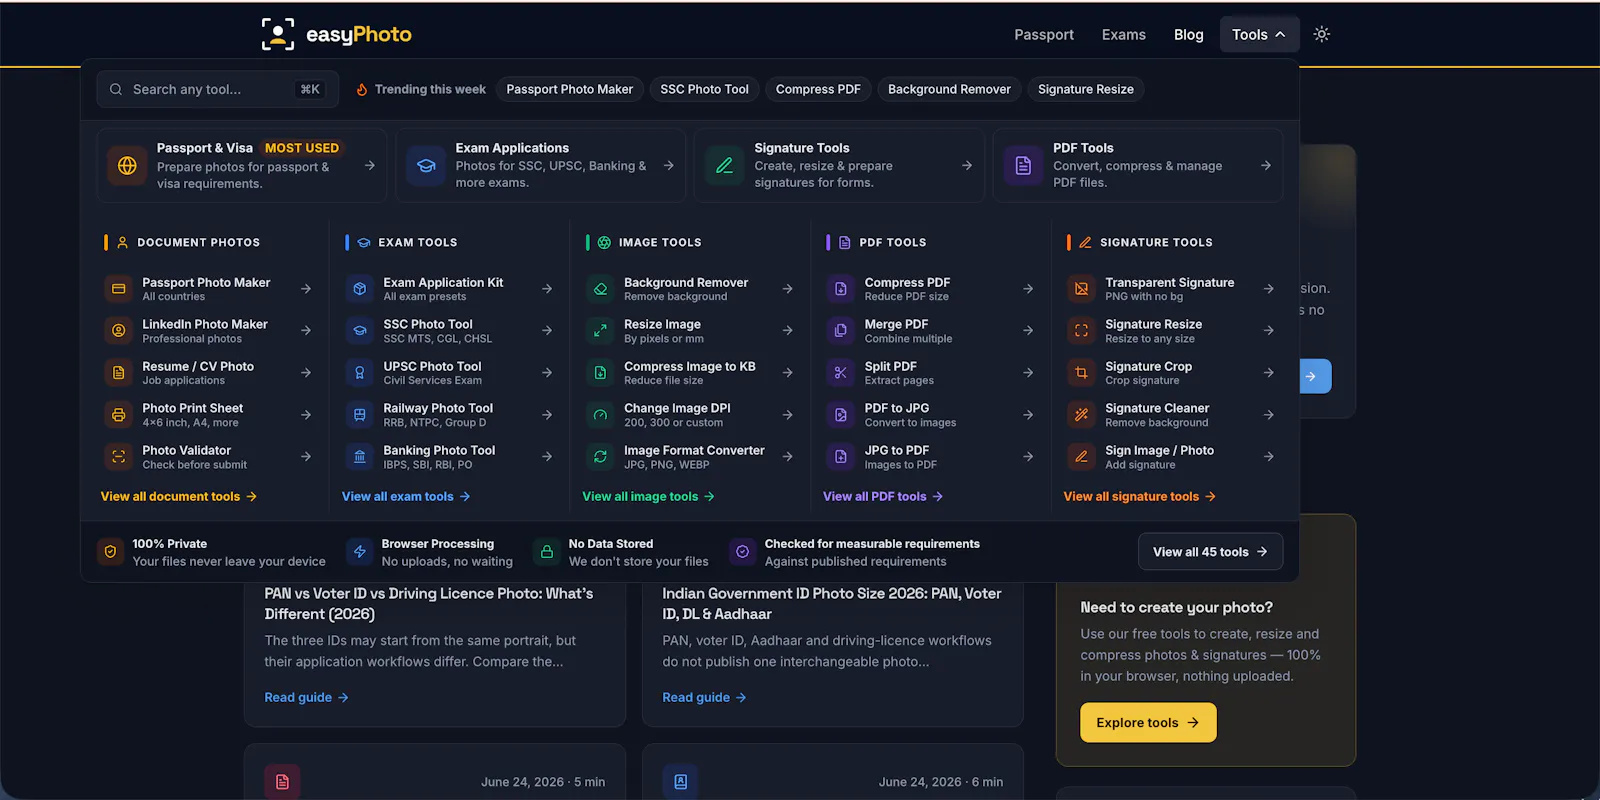Screen dimensions: 1600x800
Task: Open the Blog nav item
Action: click(x=1188, y=34)
